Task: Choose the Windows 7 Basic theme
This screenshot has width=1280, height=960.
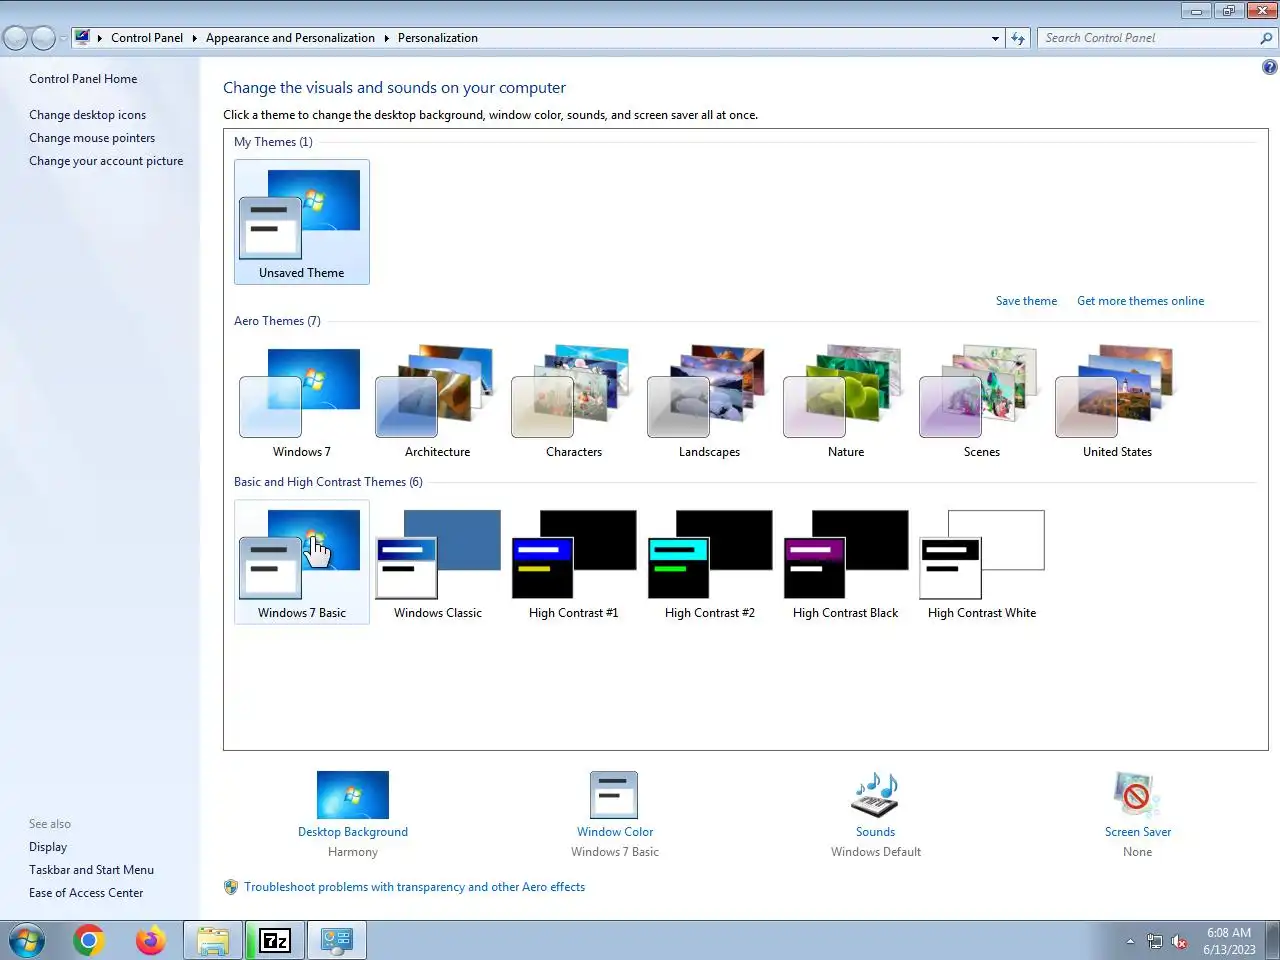Action: tap(301, 562)
